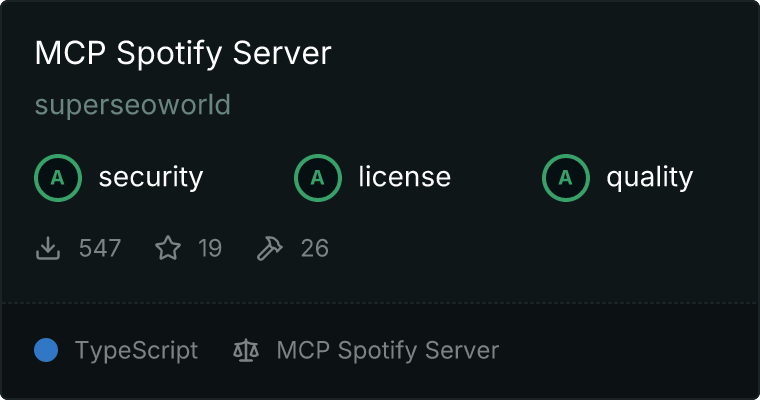Image resolution: width=760 pixels, height=400 pixels.
Task: Click the 547 downloads count
Action: 100,248
